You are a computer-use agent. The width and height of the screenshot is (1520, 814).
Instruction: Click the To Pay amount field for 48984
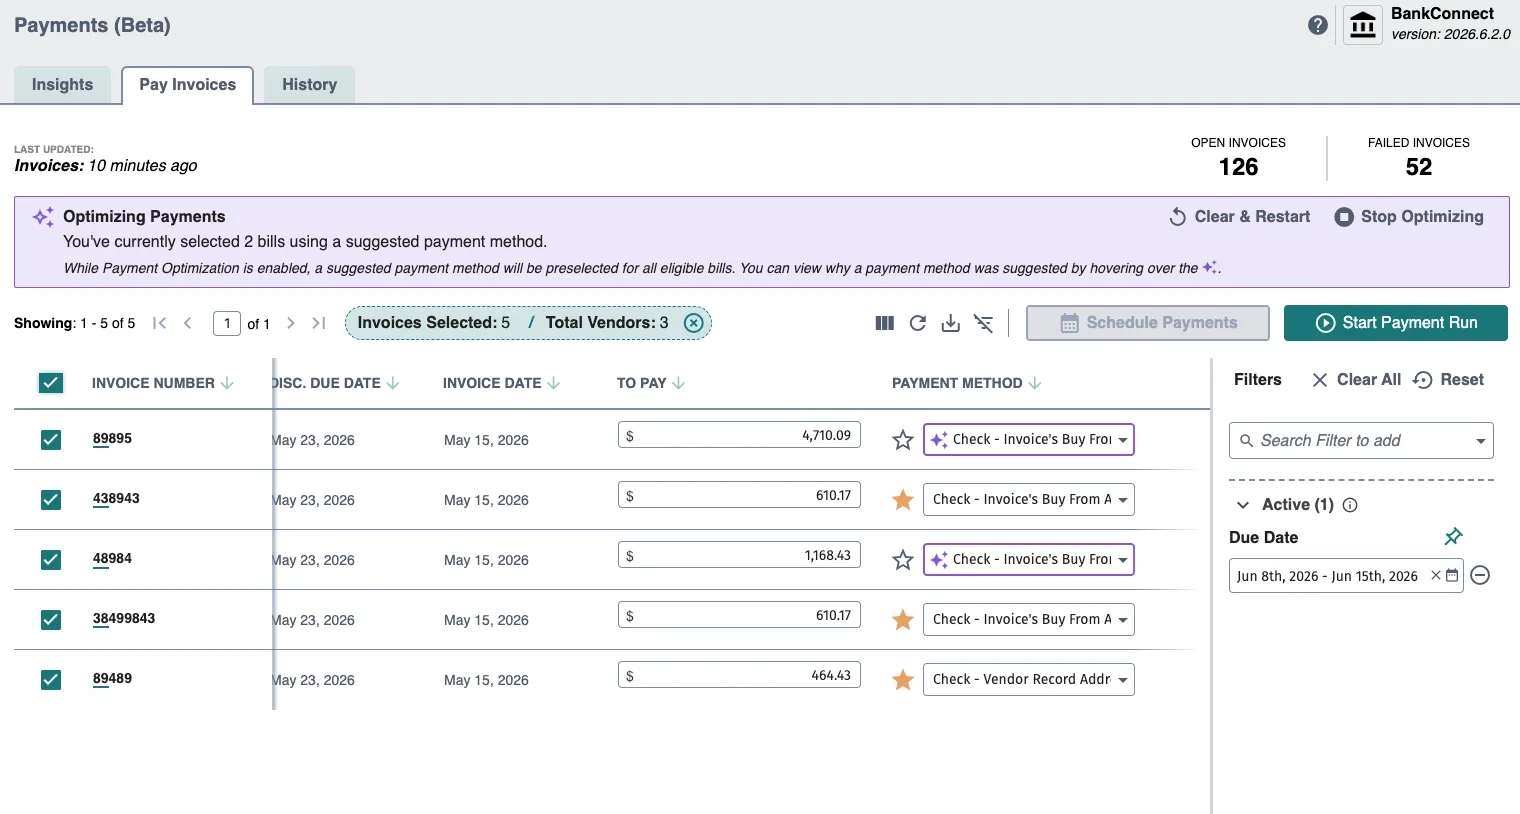tap(739, 555)
